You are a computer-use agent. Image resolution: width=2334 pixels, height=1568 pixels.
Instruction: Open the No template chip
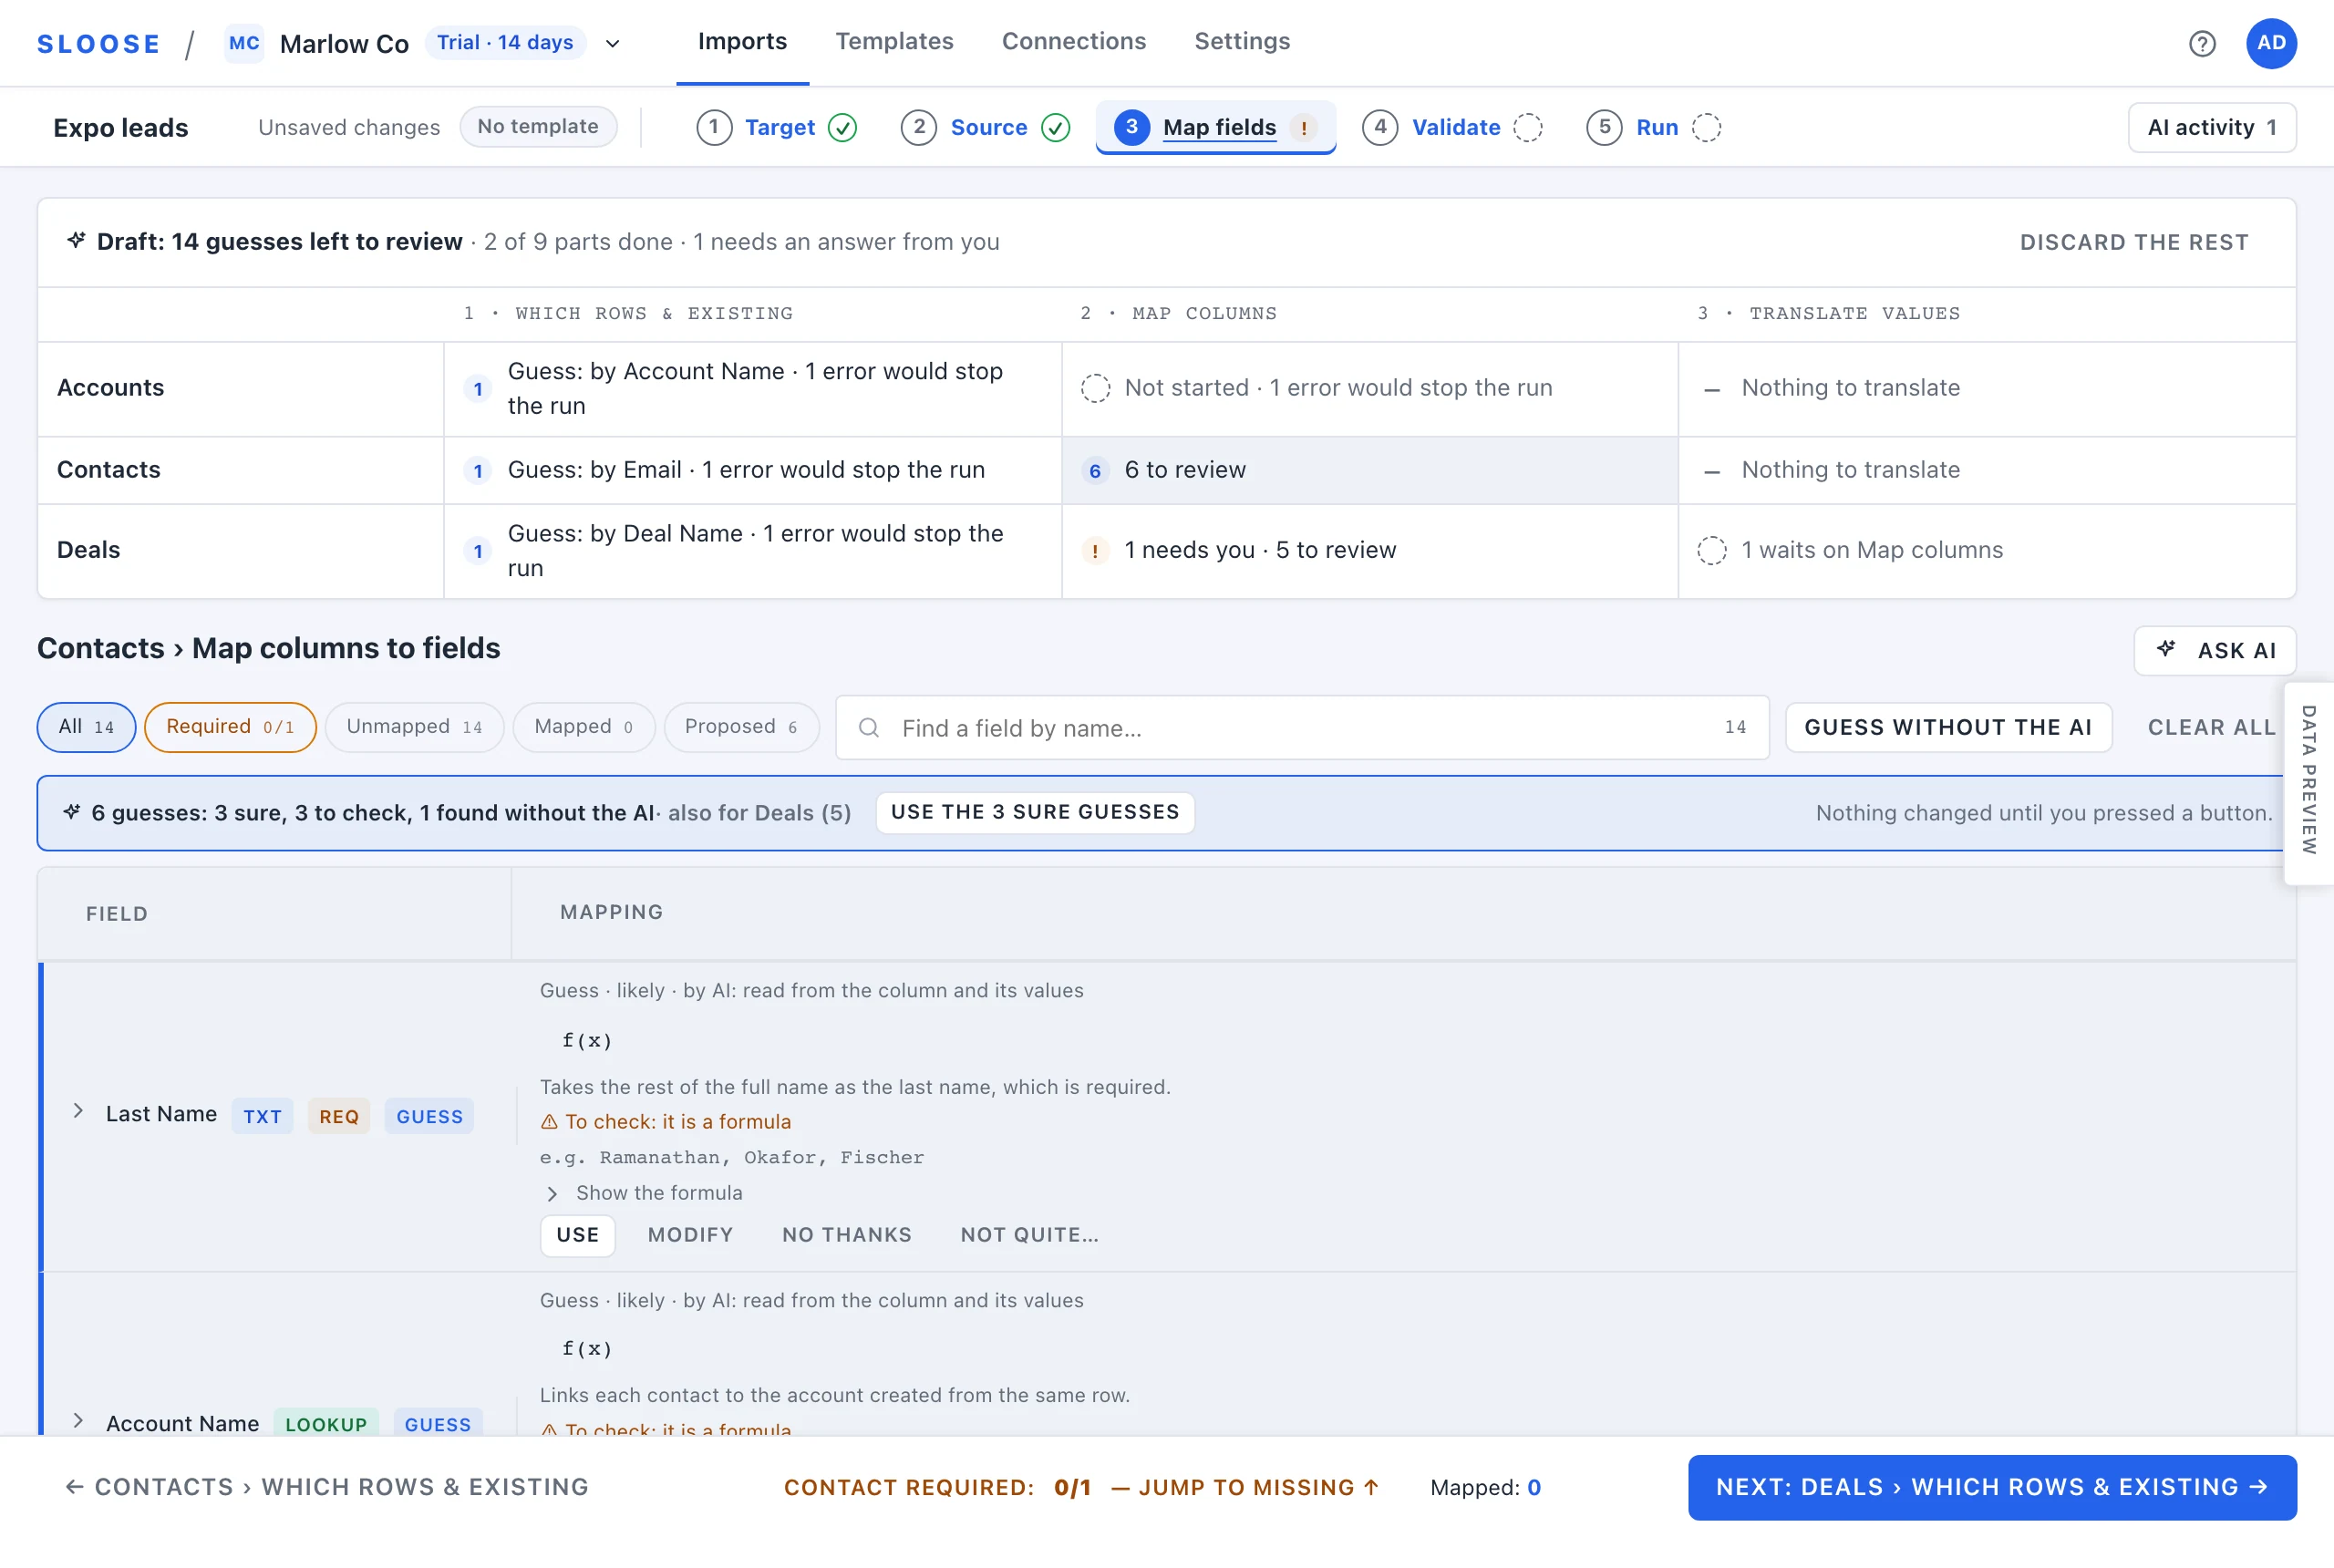tap(538, 127)
